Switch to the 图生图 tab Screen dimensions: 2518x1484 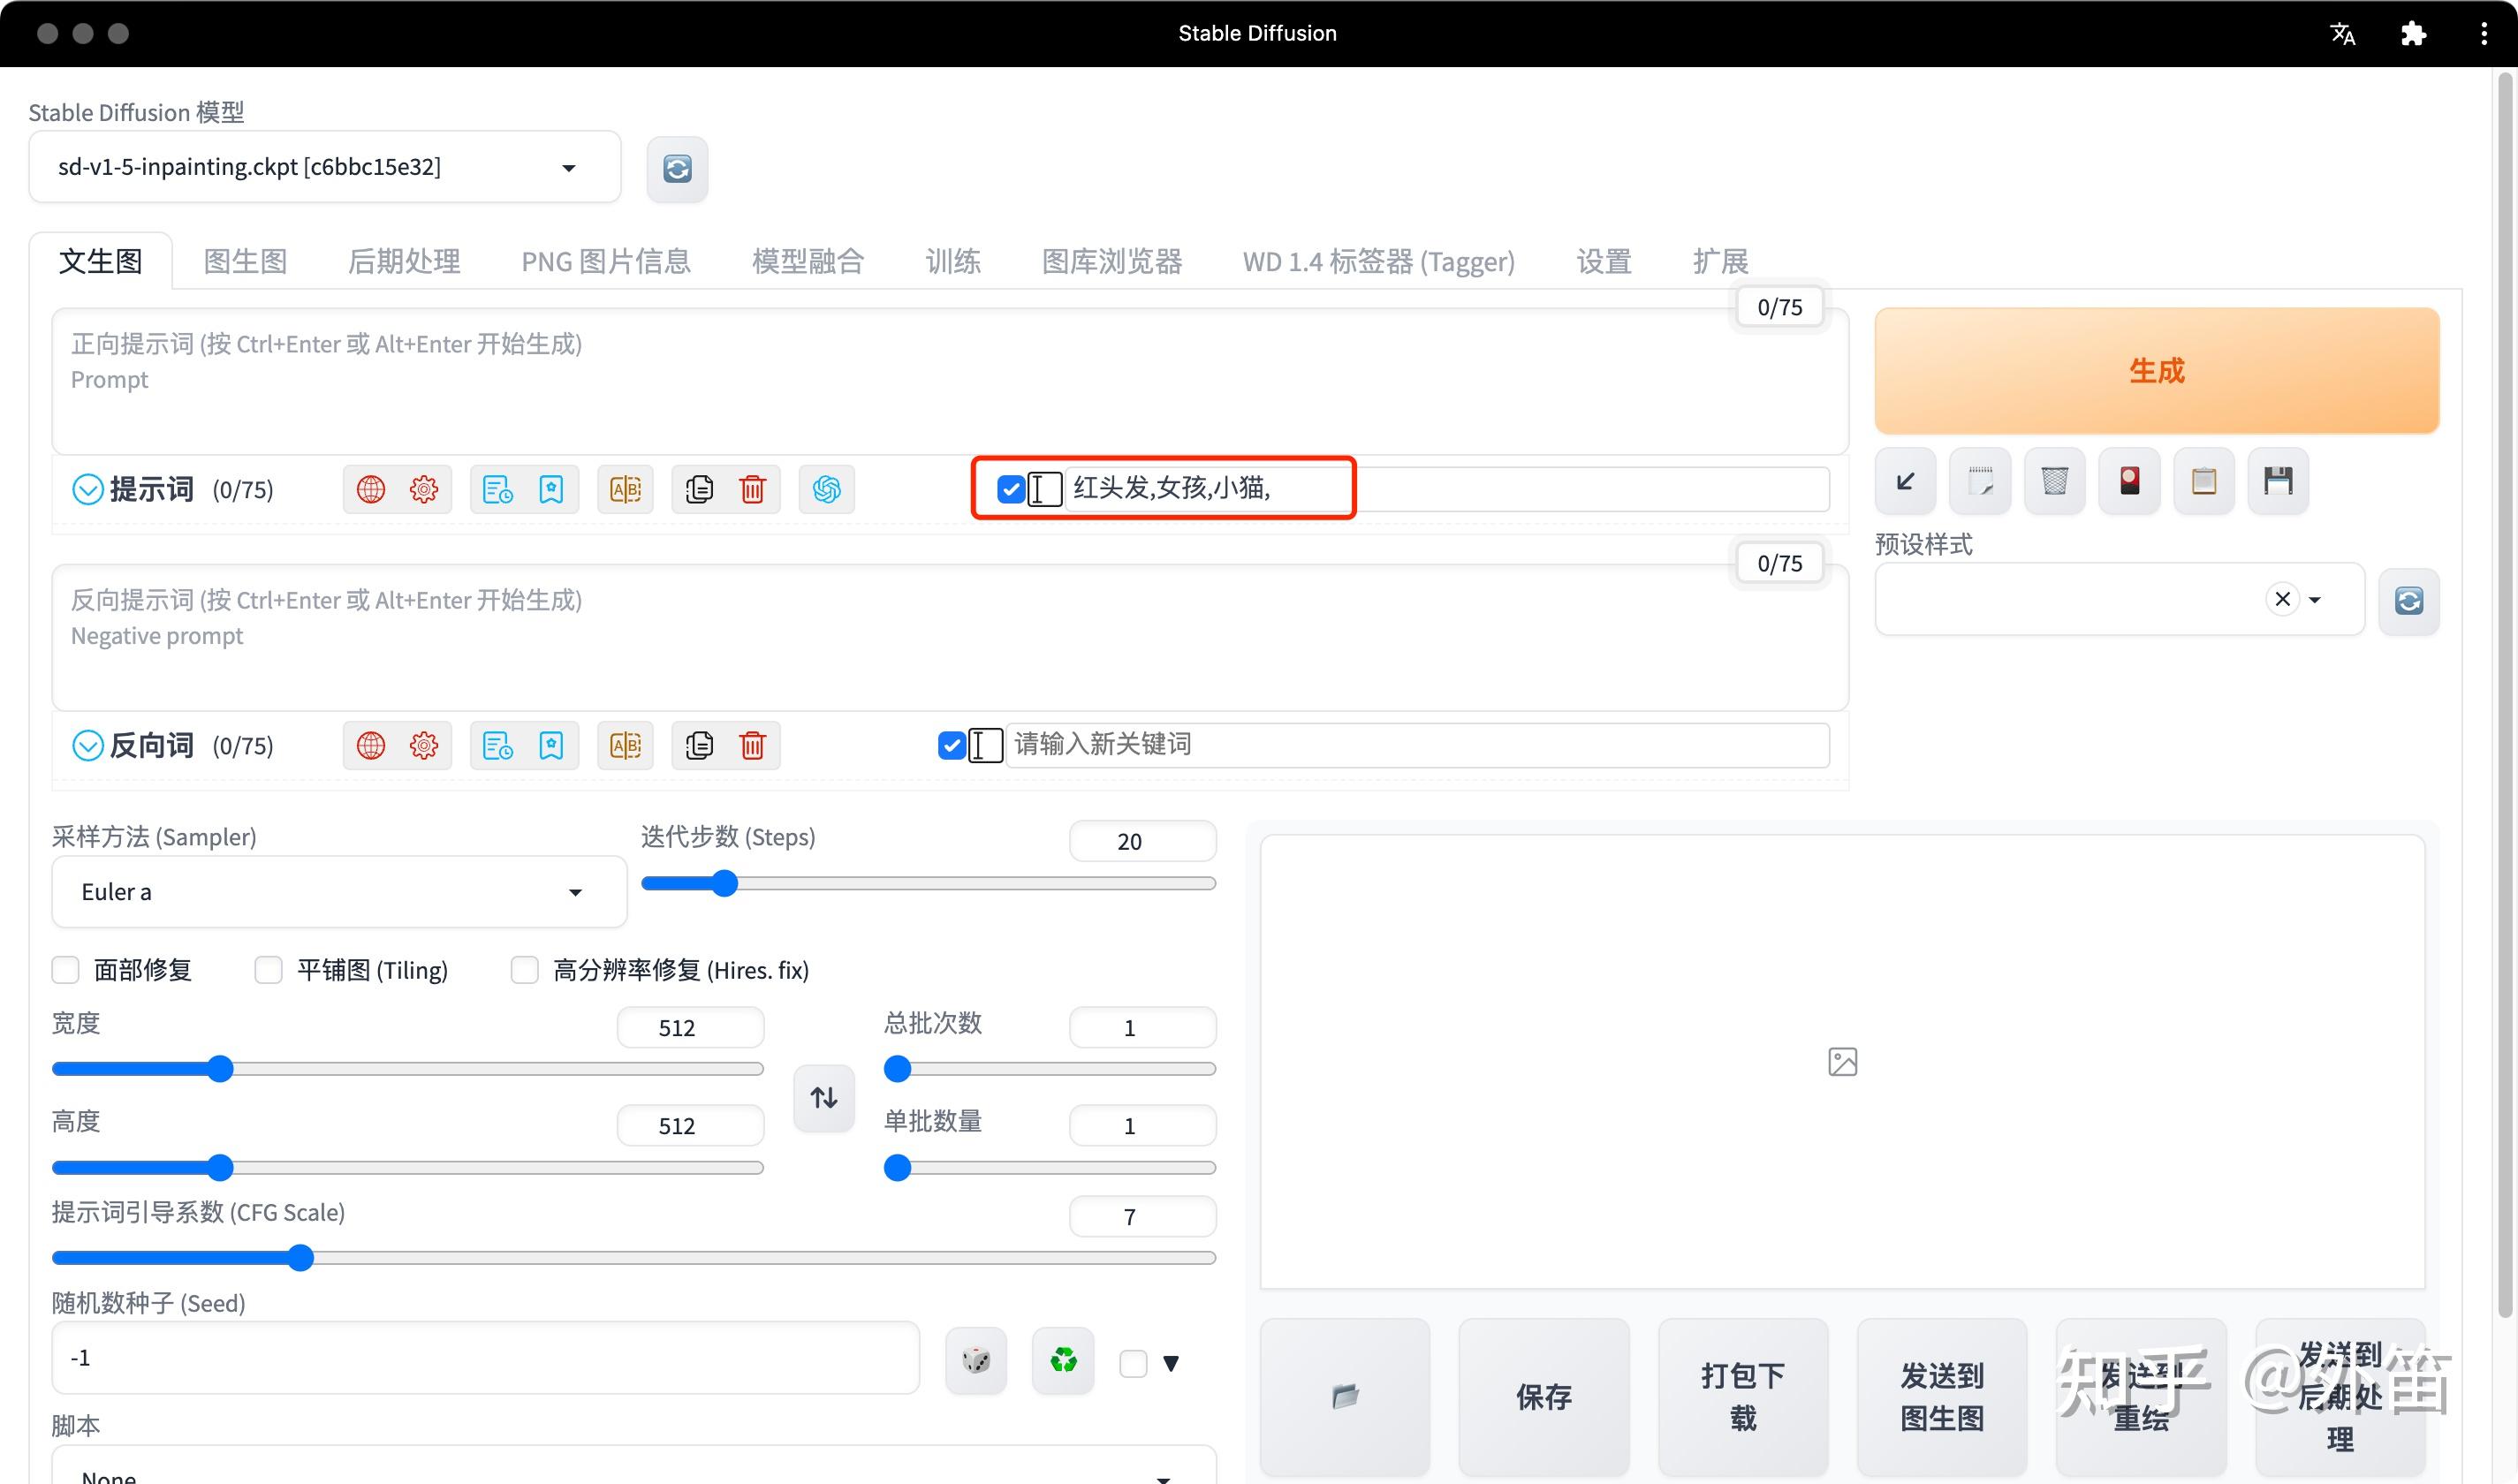tap(245, 261)
